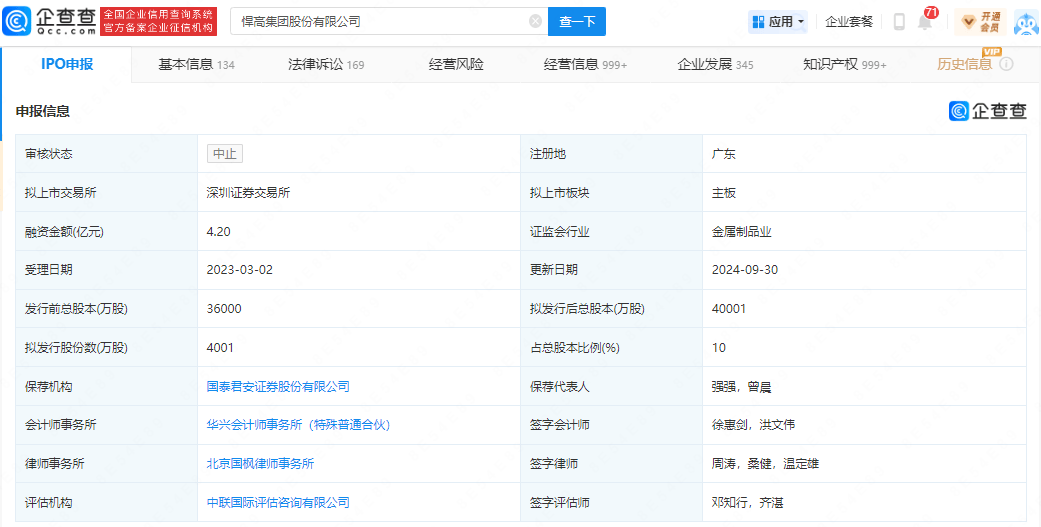1041x527 pixels.
Task: Open the notifications bell icon
Action: click(925, 22)
